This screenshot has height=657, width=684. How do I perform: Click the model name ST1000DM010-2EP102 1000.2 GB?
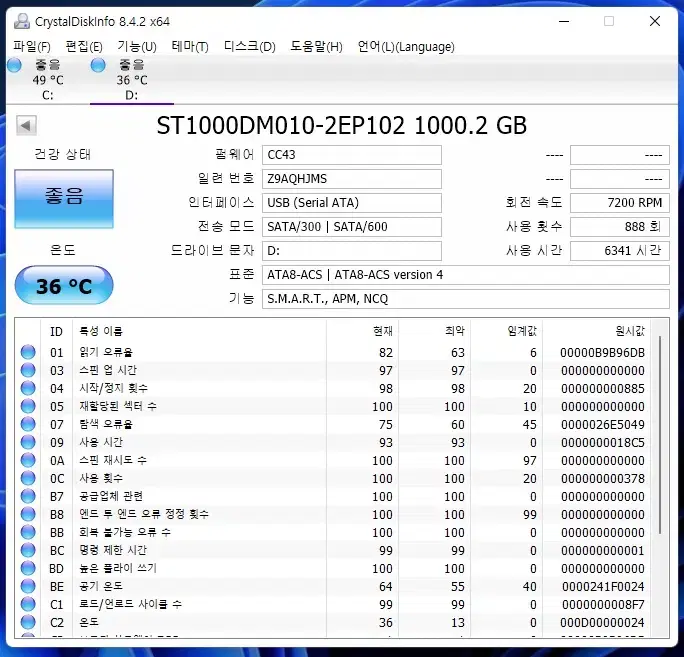click(x=342, y=126)
